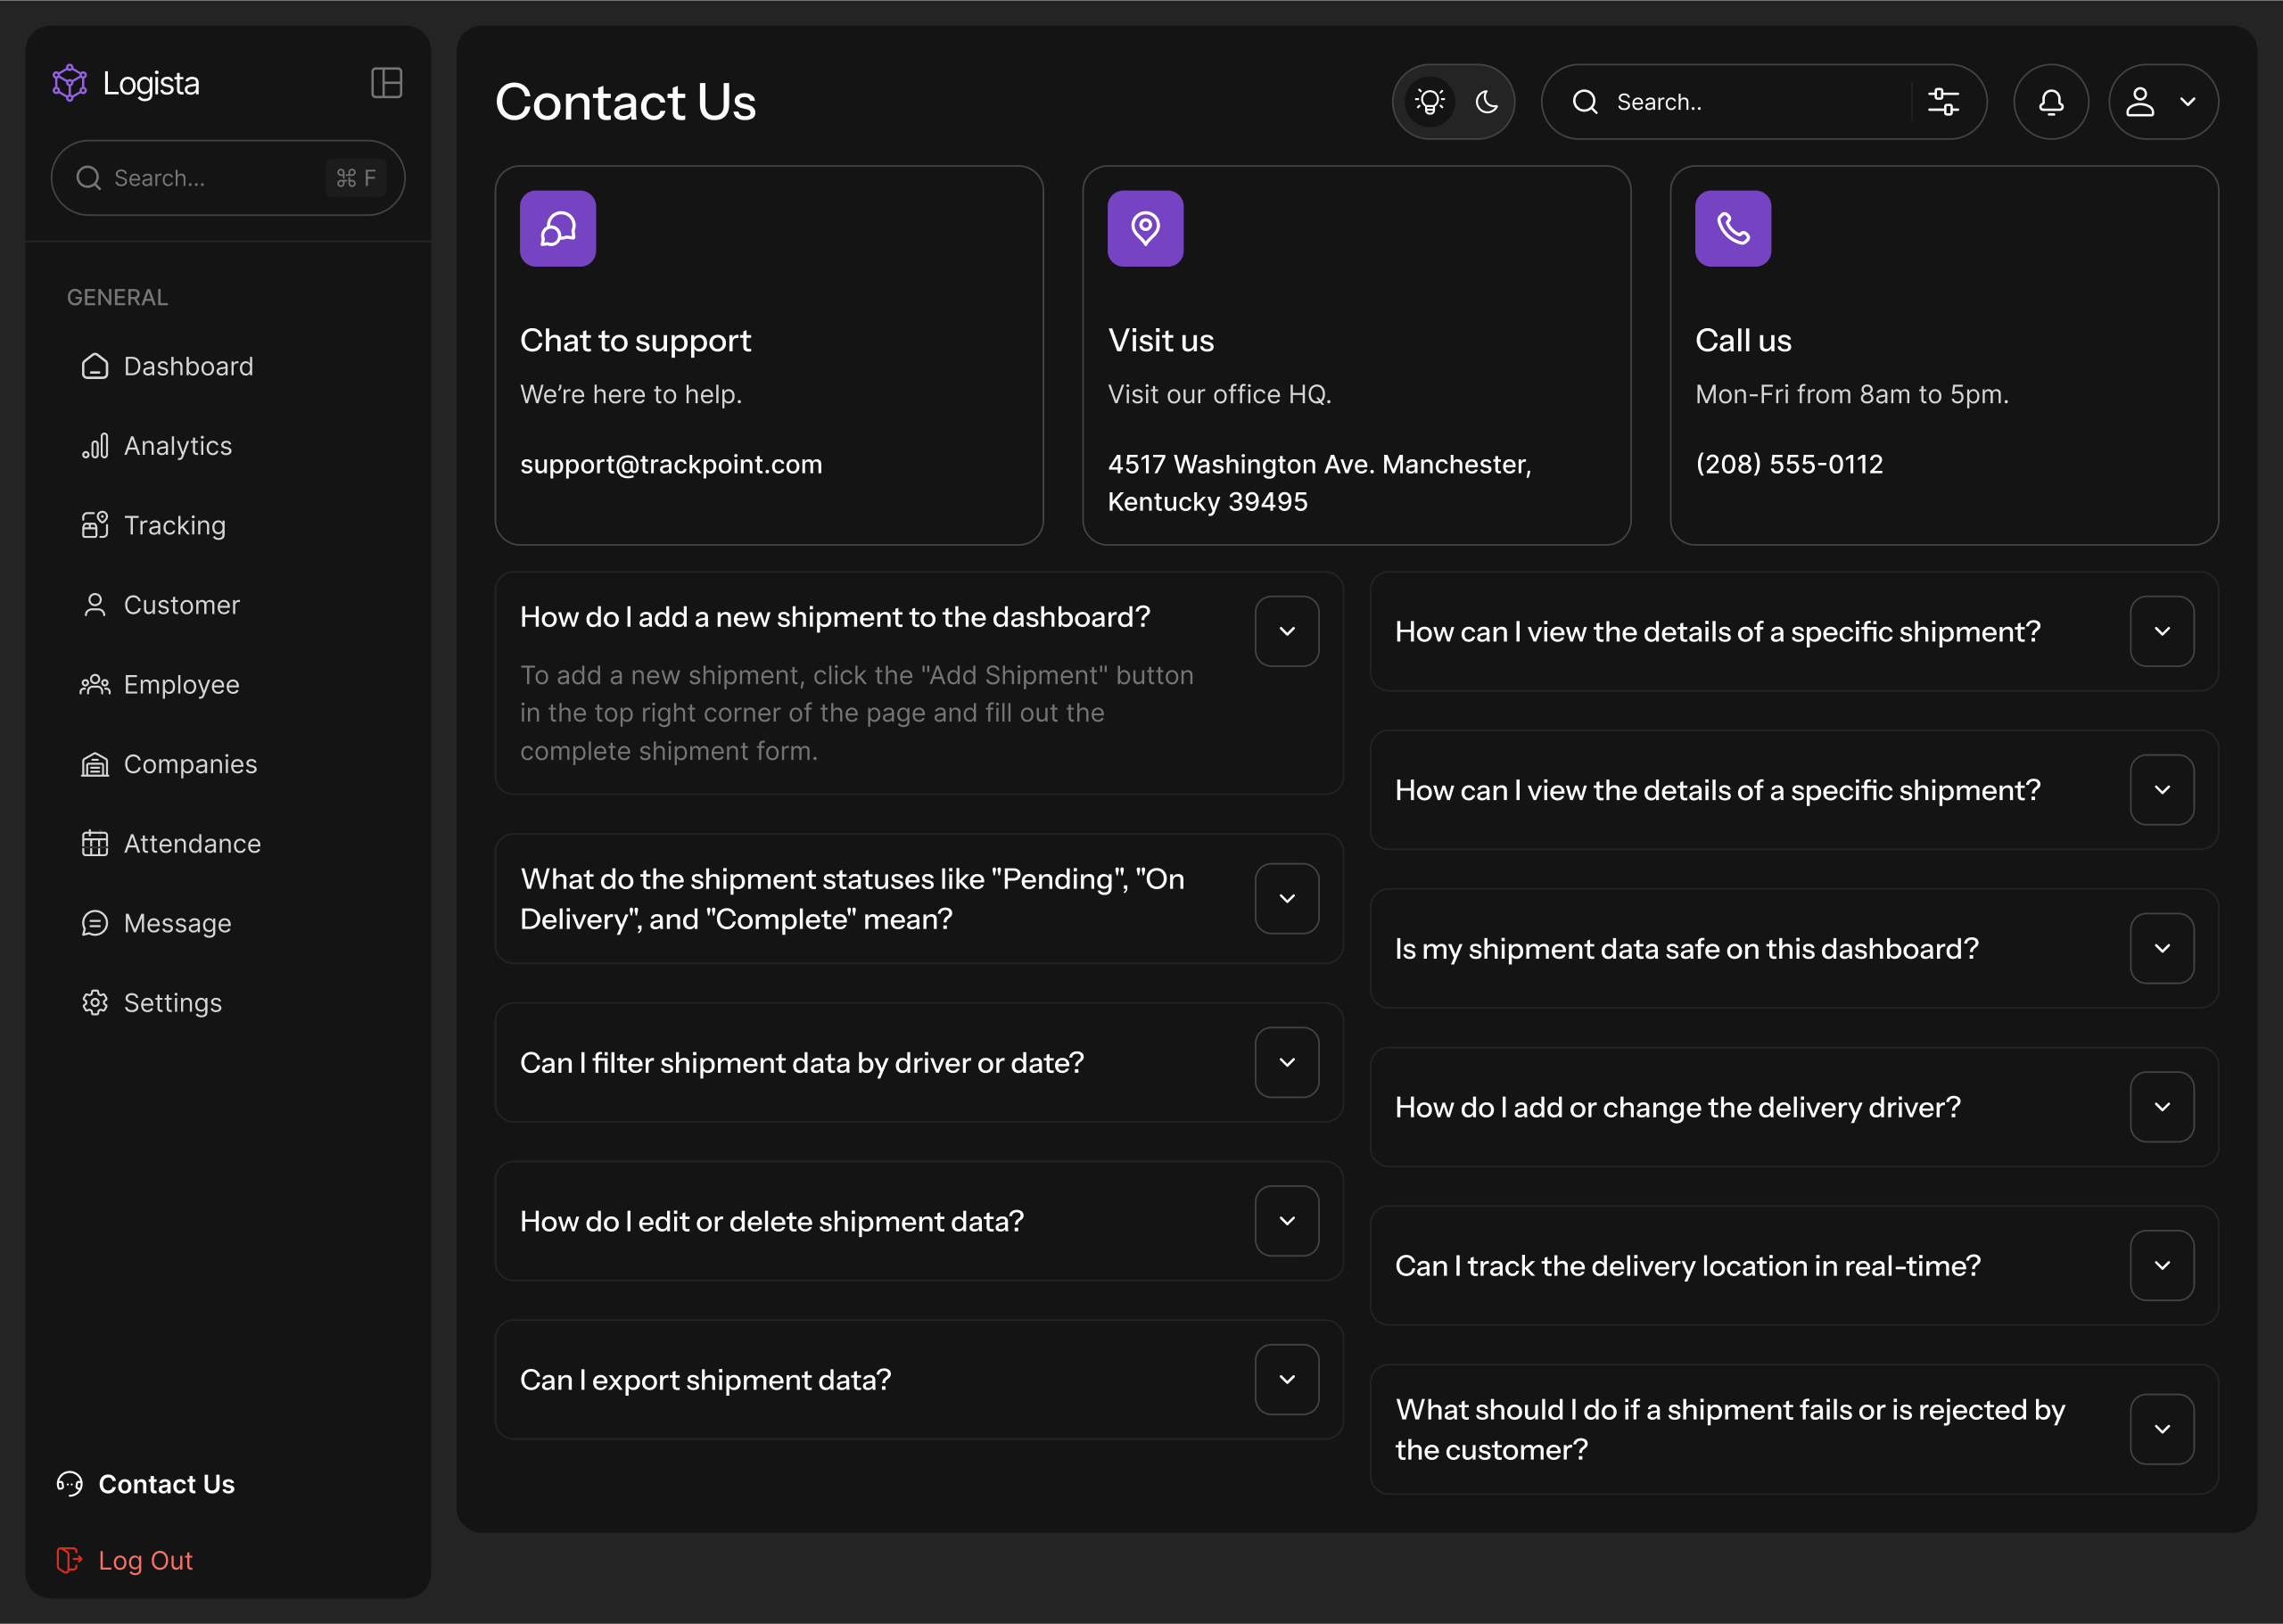The width and height of the screenshot is (2283, 1624).
Task: Click support@trackpoint.com email link
Action: click(671, 465)
